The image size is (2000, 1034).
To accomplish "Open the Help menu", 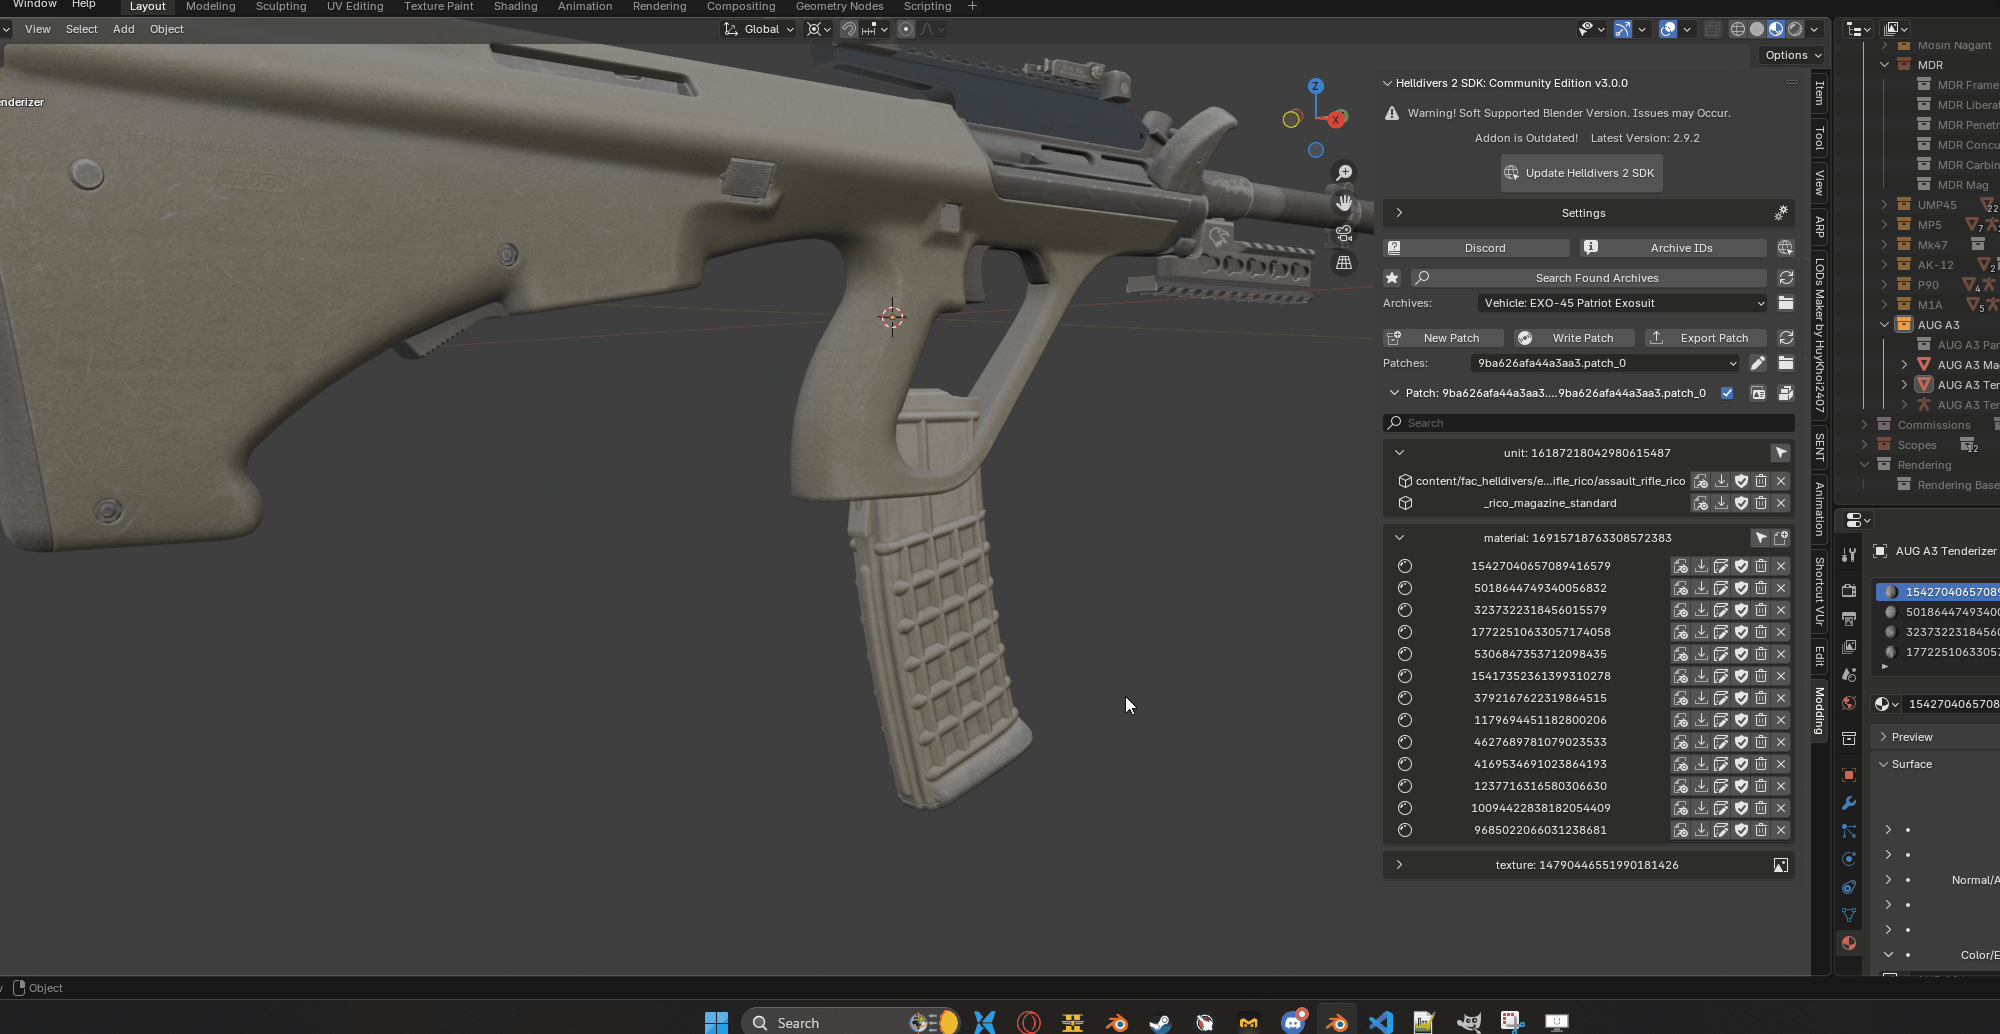I will point(84,7).
